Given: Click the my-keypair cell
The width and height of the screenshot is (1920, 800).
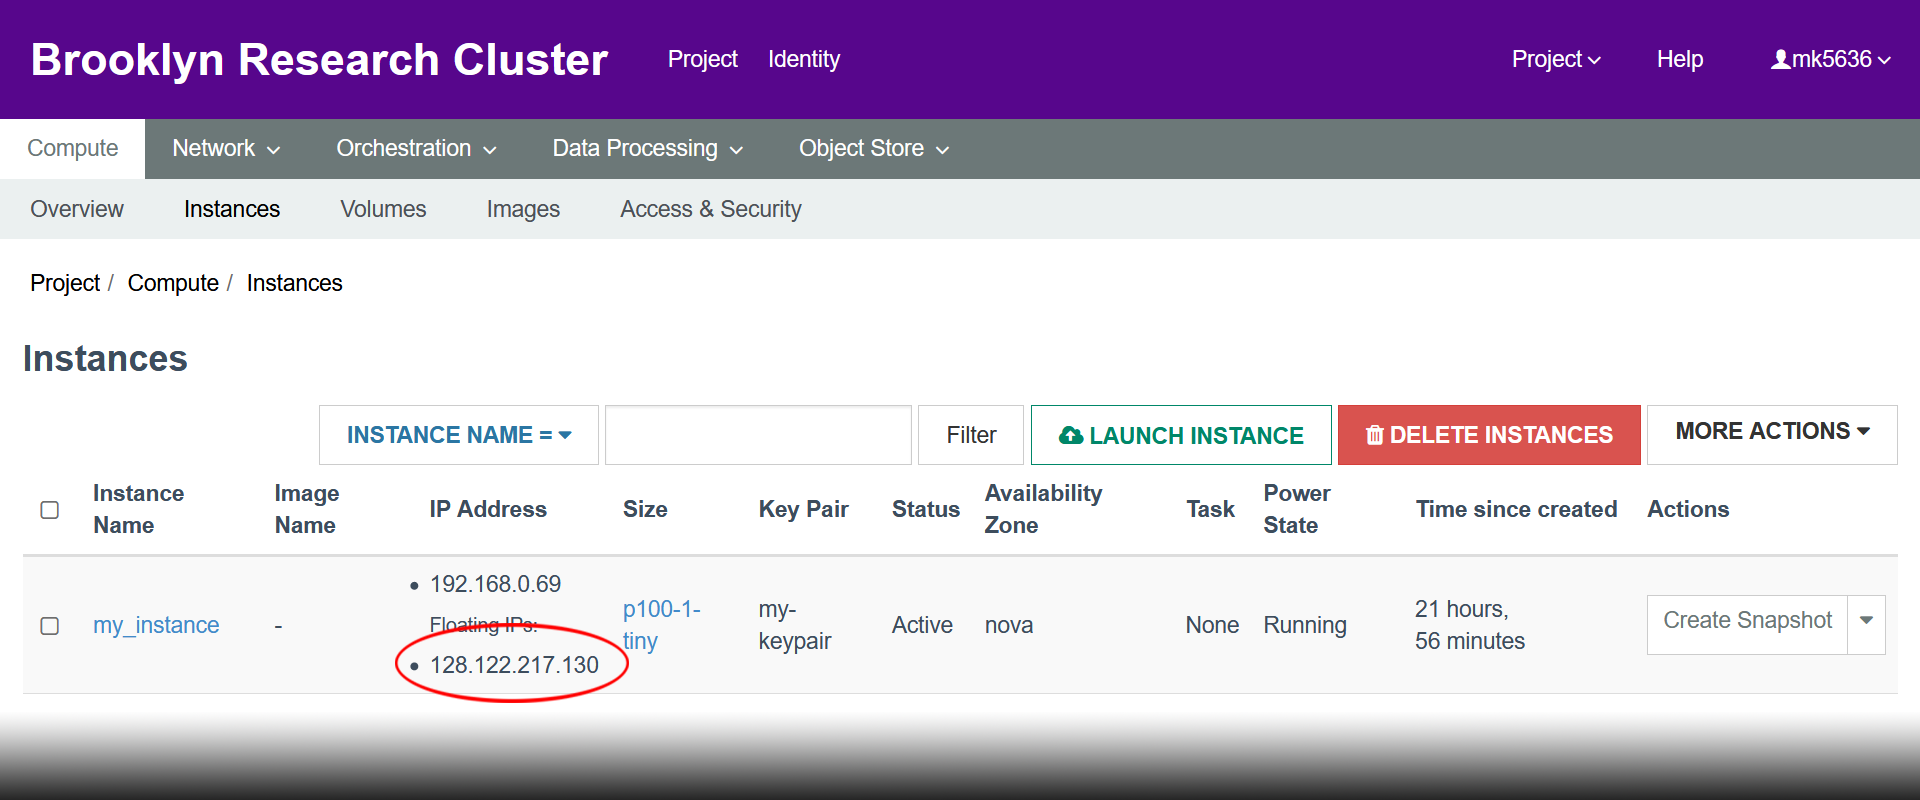Looking at the screenshot, I should point(795,625).
